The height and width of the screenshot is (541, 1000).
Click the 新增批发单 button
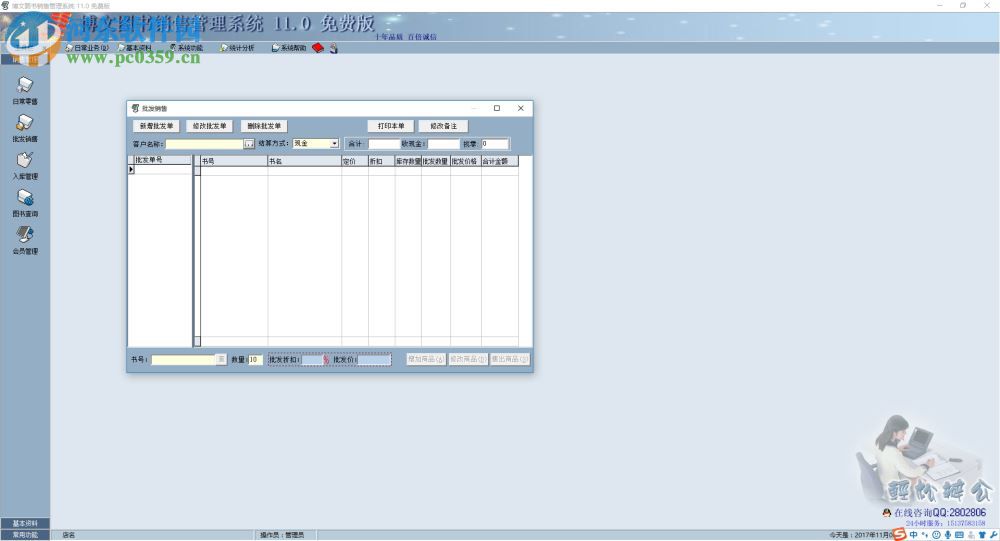point(156,126)
